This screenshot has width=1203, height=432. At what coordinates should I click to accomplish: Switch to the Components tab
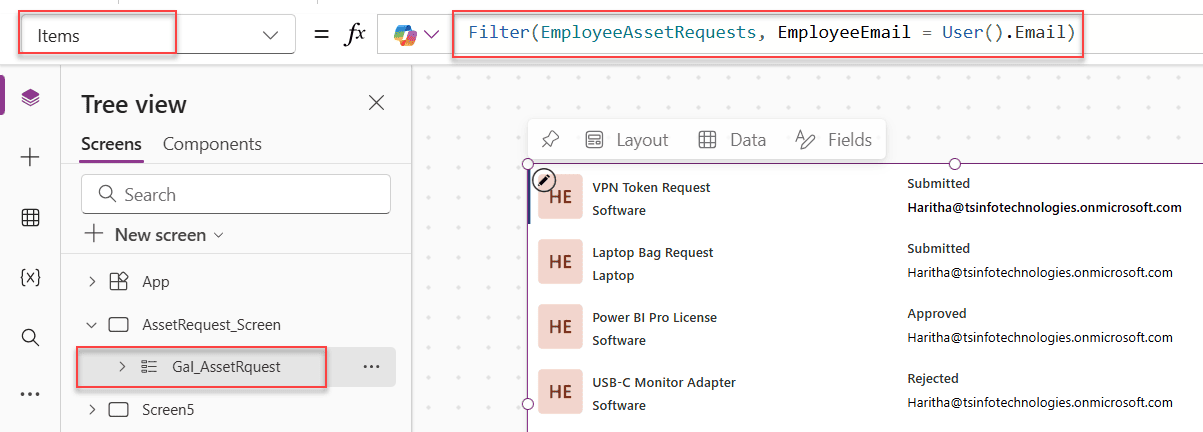tap(212, 144)
